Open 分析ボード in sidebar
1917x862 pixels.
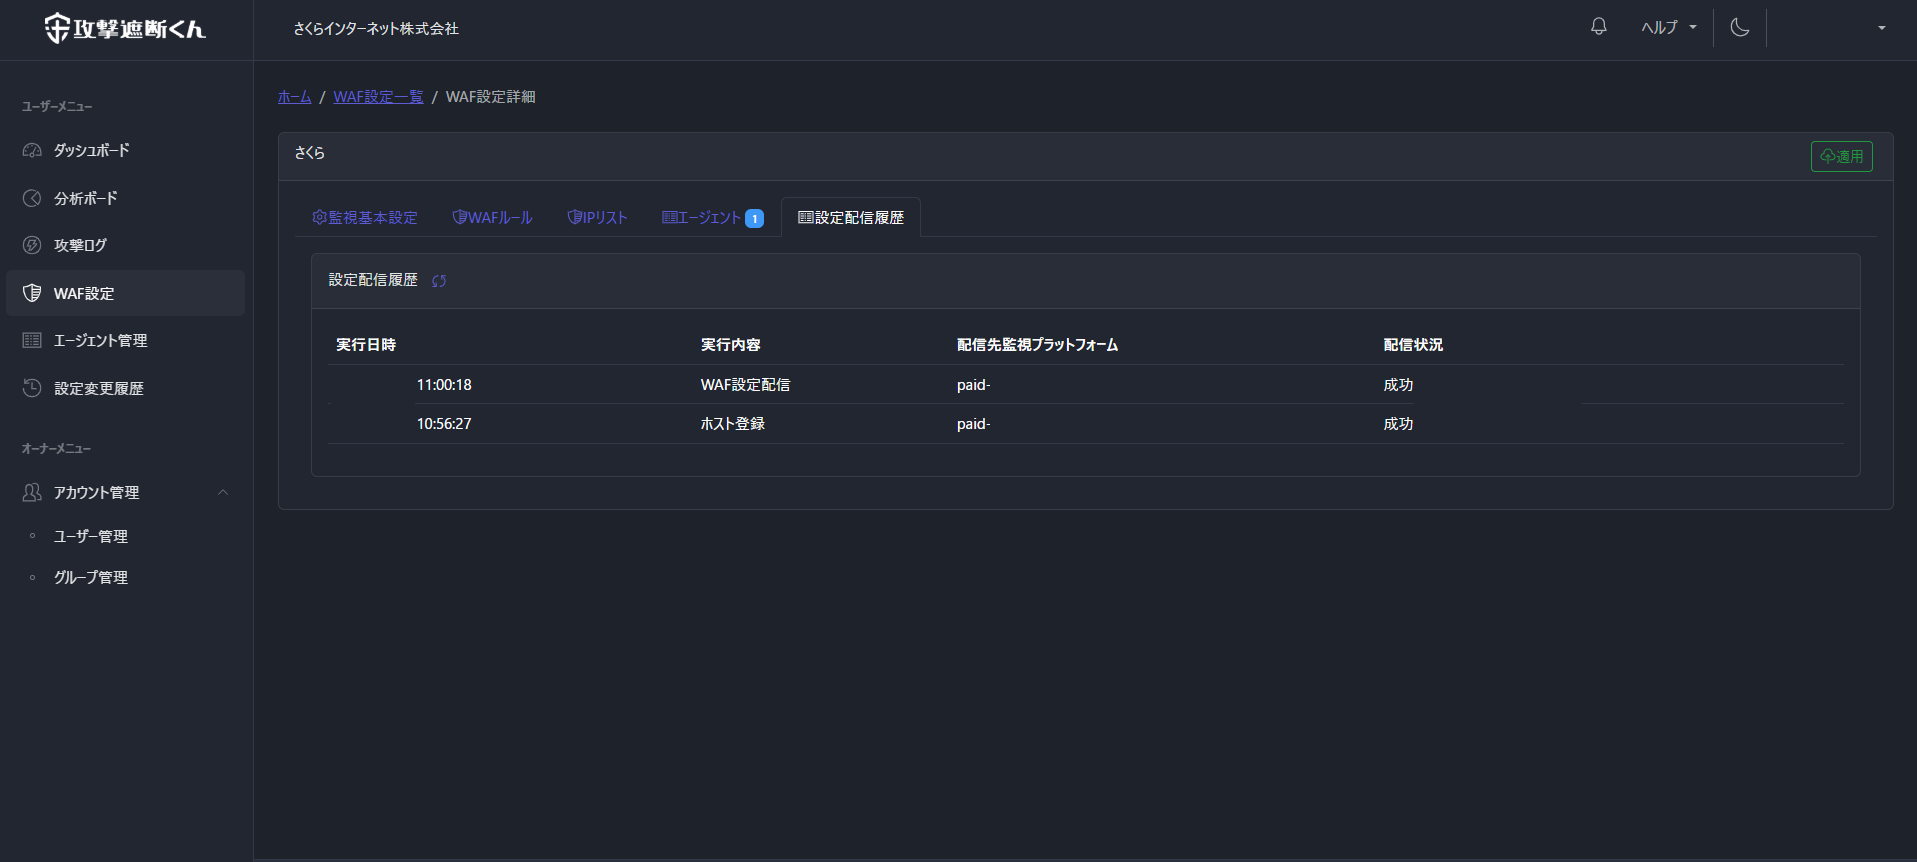coord(85,198)
